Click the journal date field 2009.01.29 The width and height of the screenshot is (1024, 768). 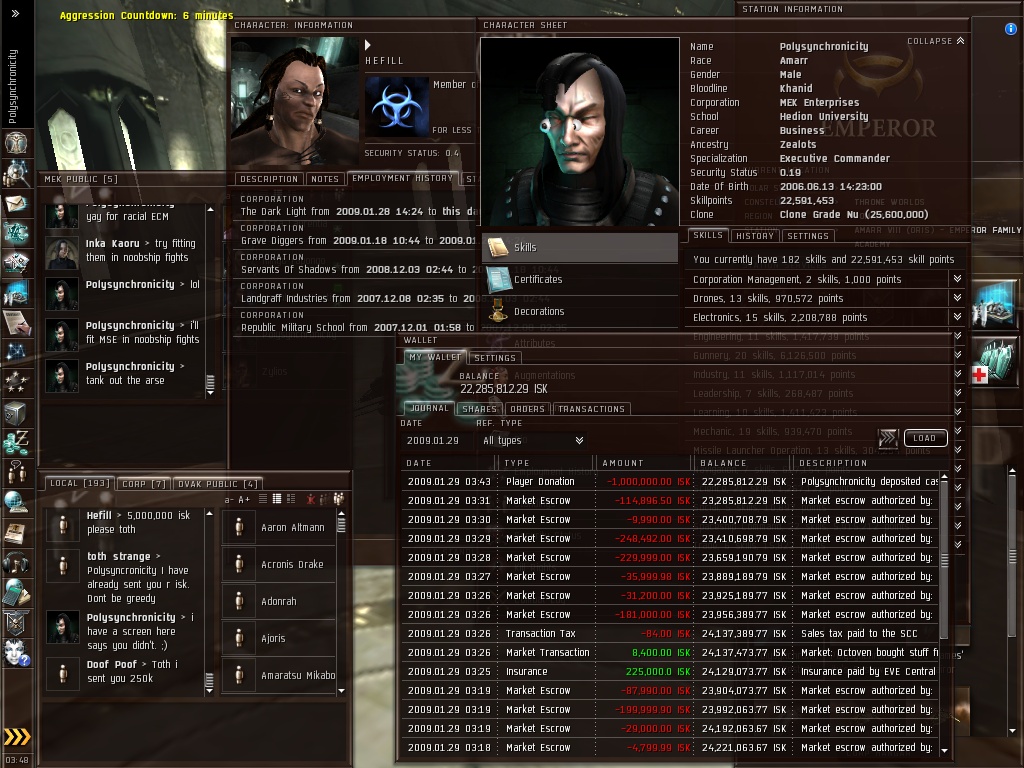436,440
